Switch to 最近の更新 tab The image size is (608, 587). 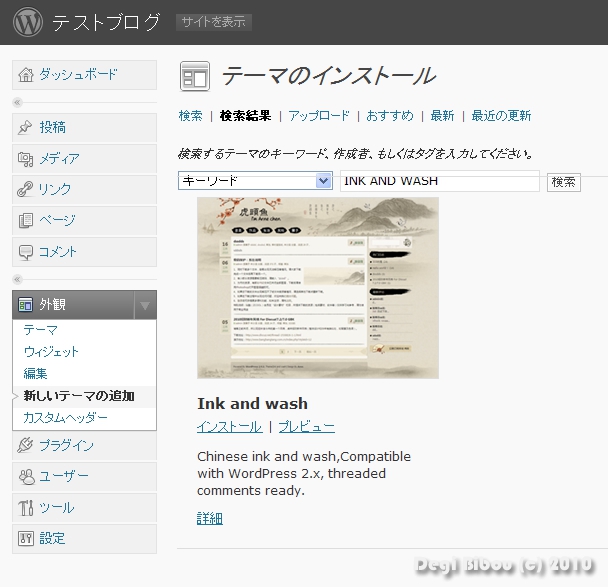[501, 116]
